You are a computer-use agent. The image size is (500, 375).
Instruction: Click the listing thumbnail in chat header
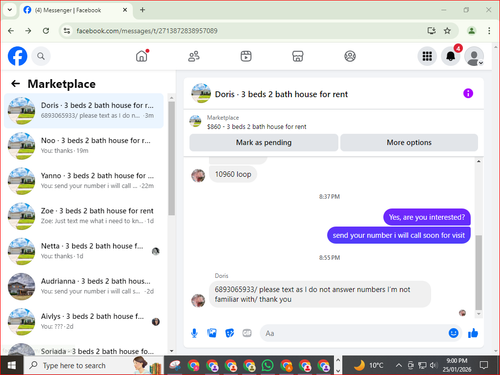coord(195,121)
